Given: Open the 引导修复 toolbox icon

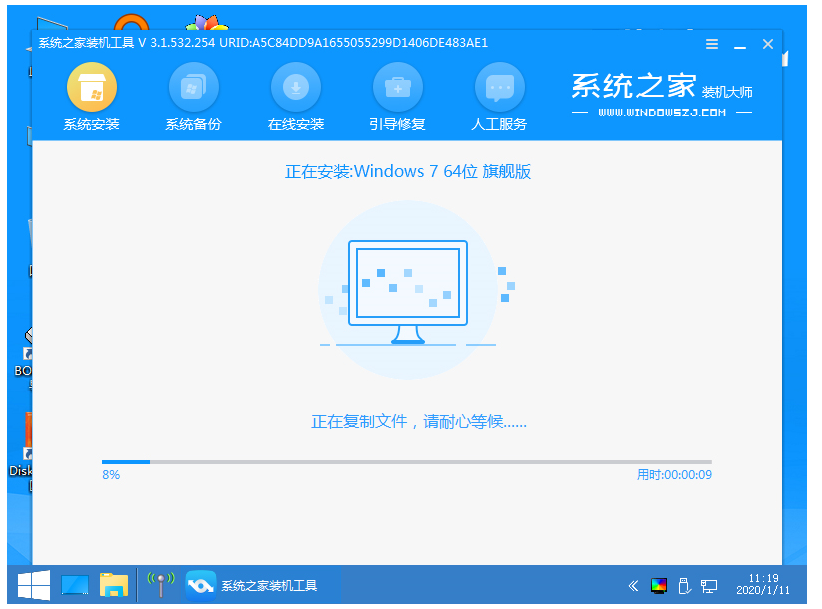Looking at the screenshot, I should tap(397, 88).
